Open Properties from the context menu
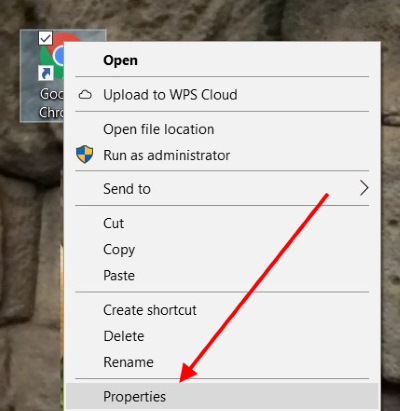This screenshot has height=411, width=400. coord(222,396)
